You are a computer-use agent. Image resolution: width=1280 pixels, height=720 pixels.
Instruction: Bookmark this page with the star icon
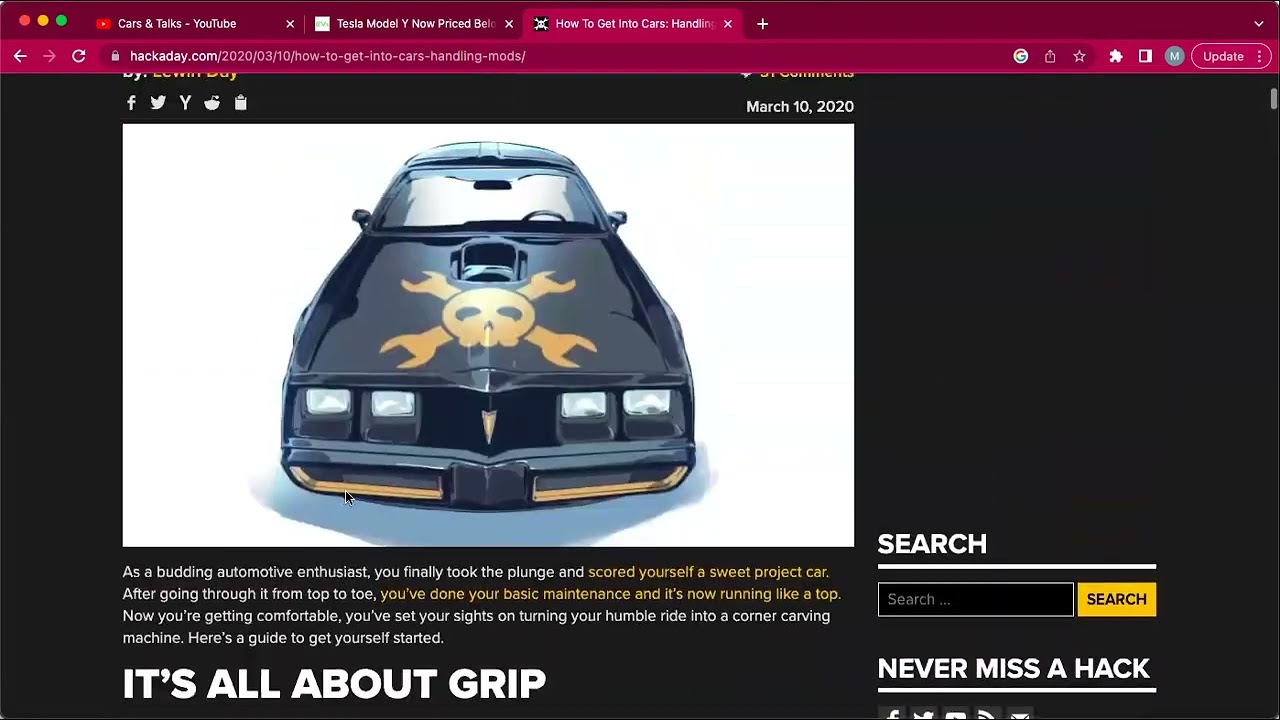pyautogui.click(x=1079, y=56)
